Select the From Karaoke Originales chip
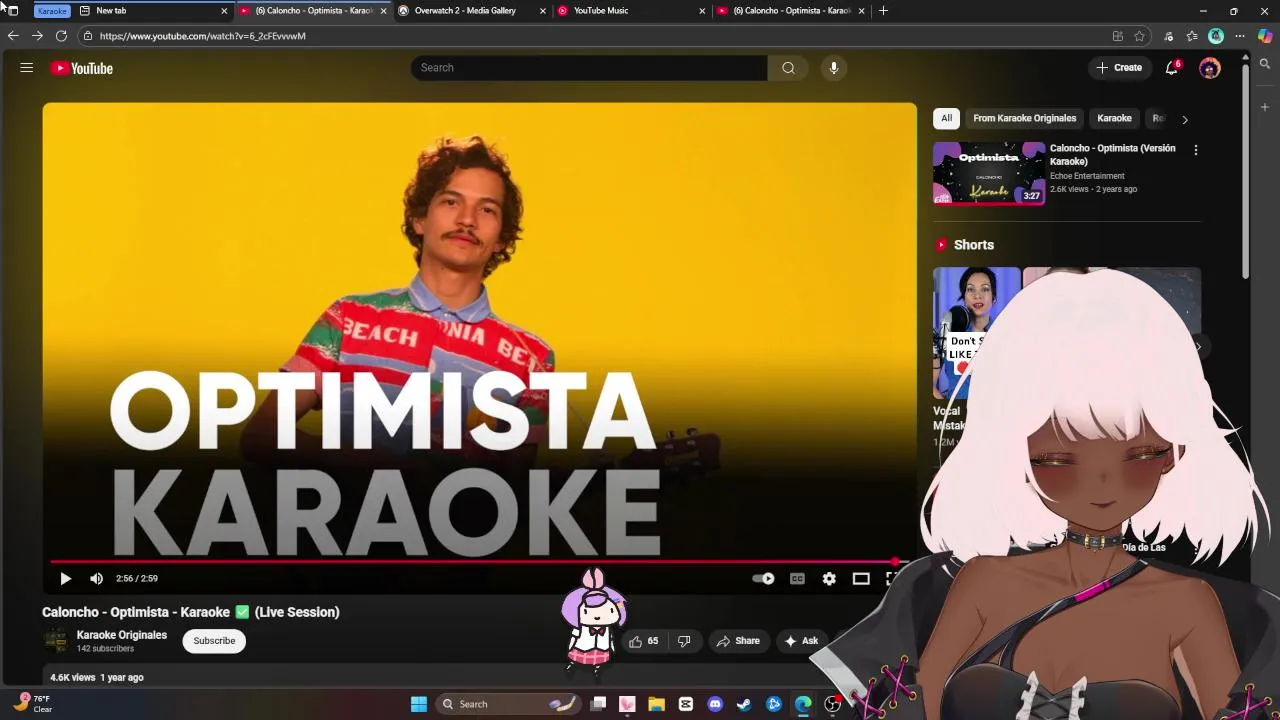1280x720 pixels. (1024, 118)
